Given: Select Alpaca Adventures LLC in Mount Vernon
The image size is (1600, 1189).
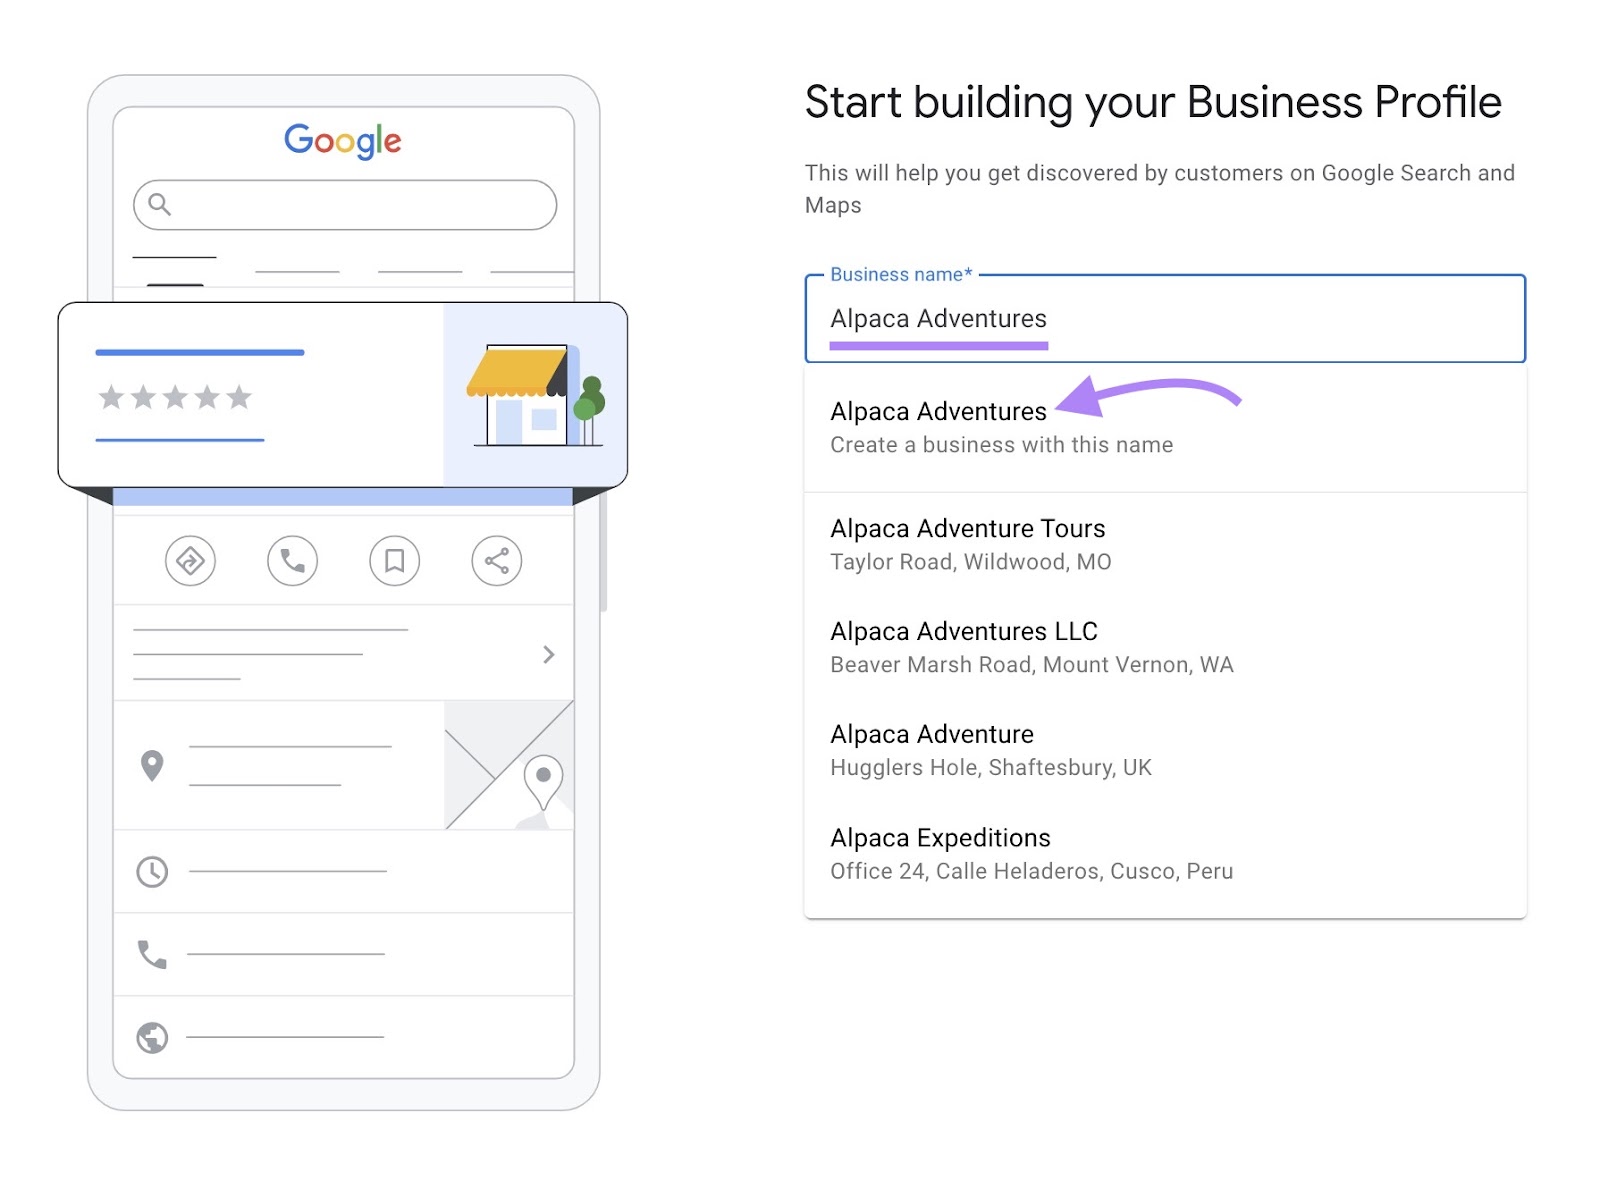Looking at the screenshot, I should pyautogui.click(x=963, y=631).
